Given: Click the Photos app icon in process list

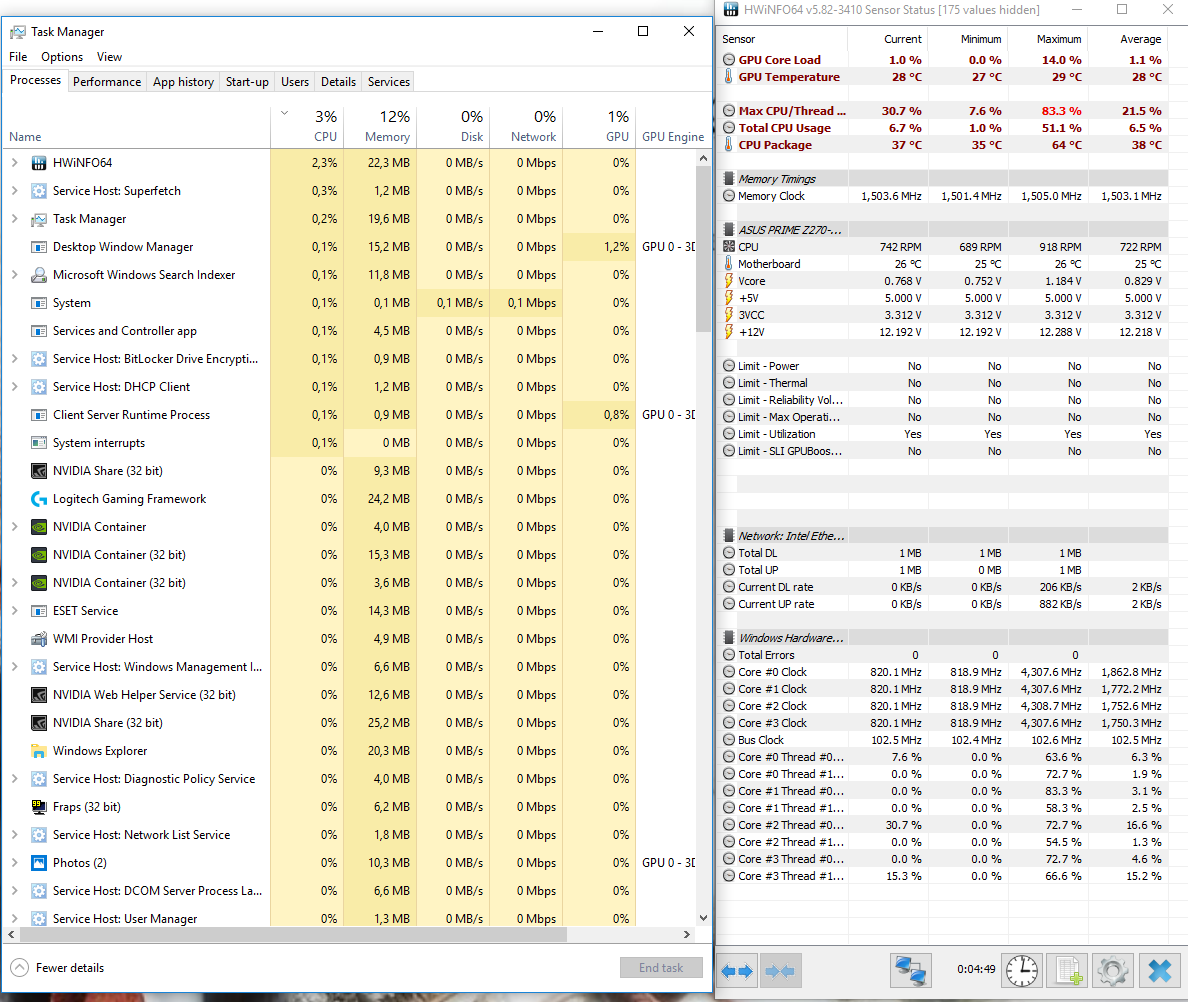Looking at the screenshot, I should tap(39, 863).
